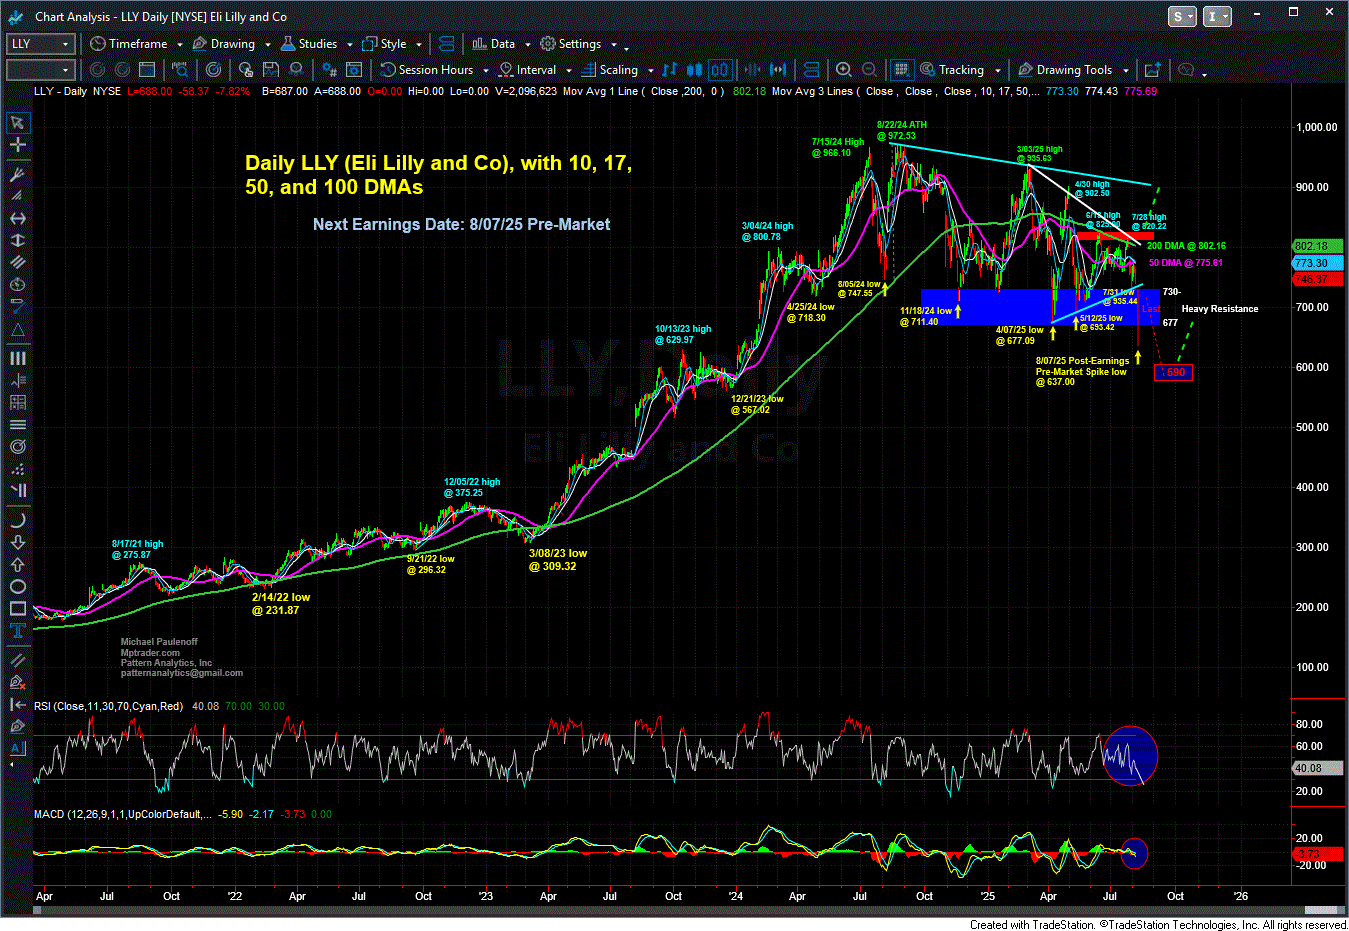This screenshot has height=931, width=1349.
Task: Expand the Timeframe dropdown arrow
Action: click(179, 44)
